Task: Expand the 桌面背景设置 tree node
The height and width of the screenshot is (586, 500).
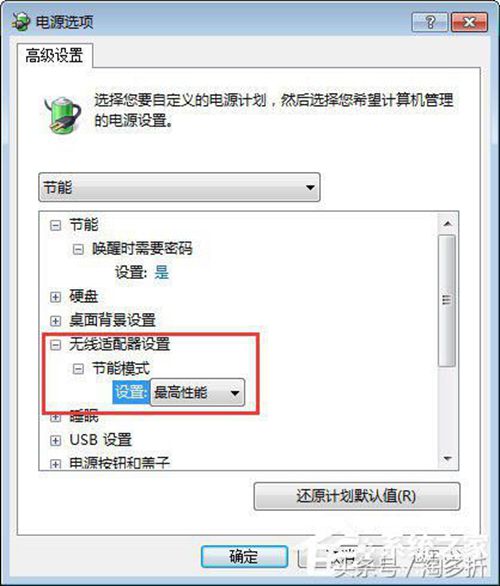Action: point(55,321)
